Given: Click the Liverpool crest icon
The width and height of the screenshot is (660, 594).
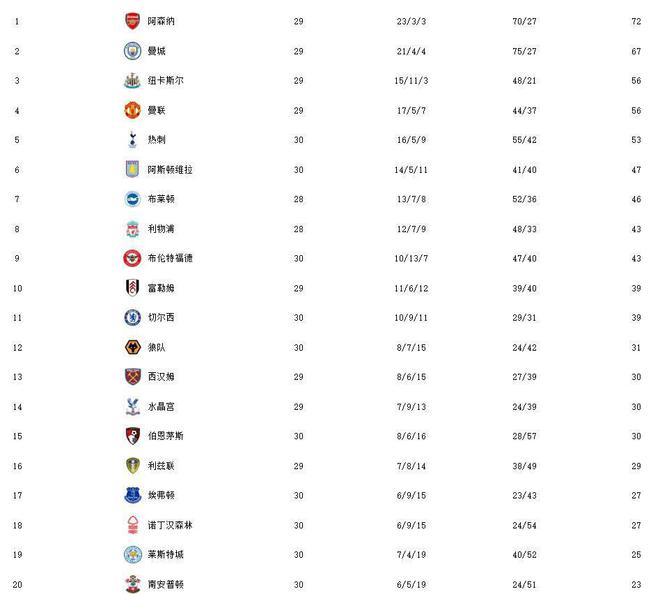Looking at the screenshot, I should coord(132,229).
